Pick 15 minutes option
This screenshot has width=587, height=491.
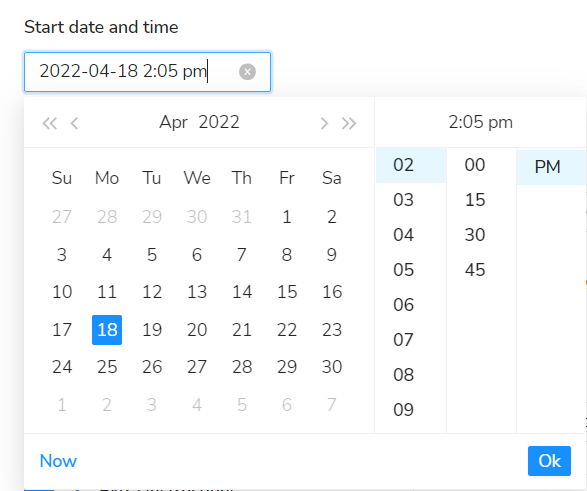(475, 200)
